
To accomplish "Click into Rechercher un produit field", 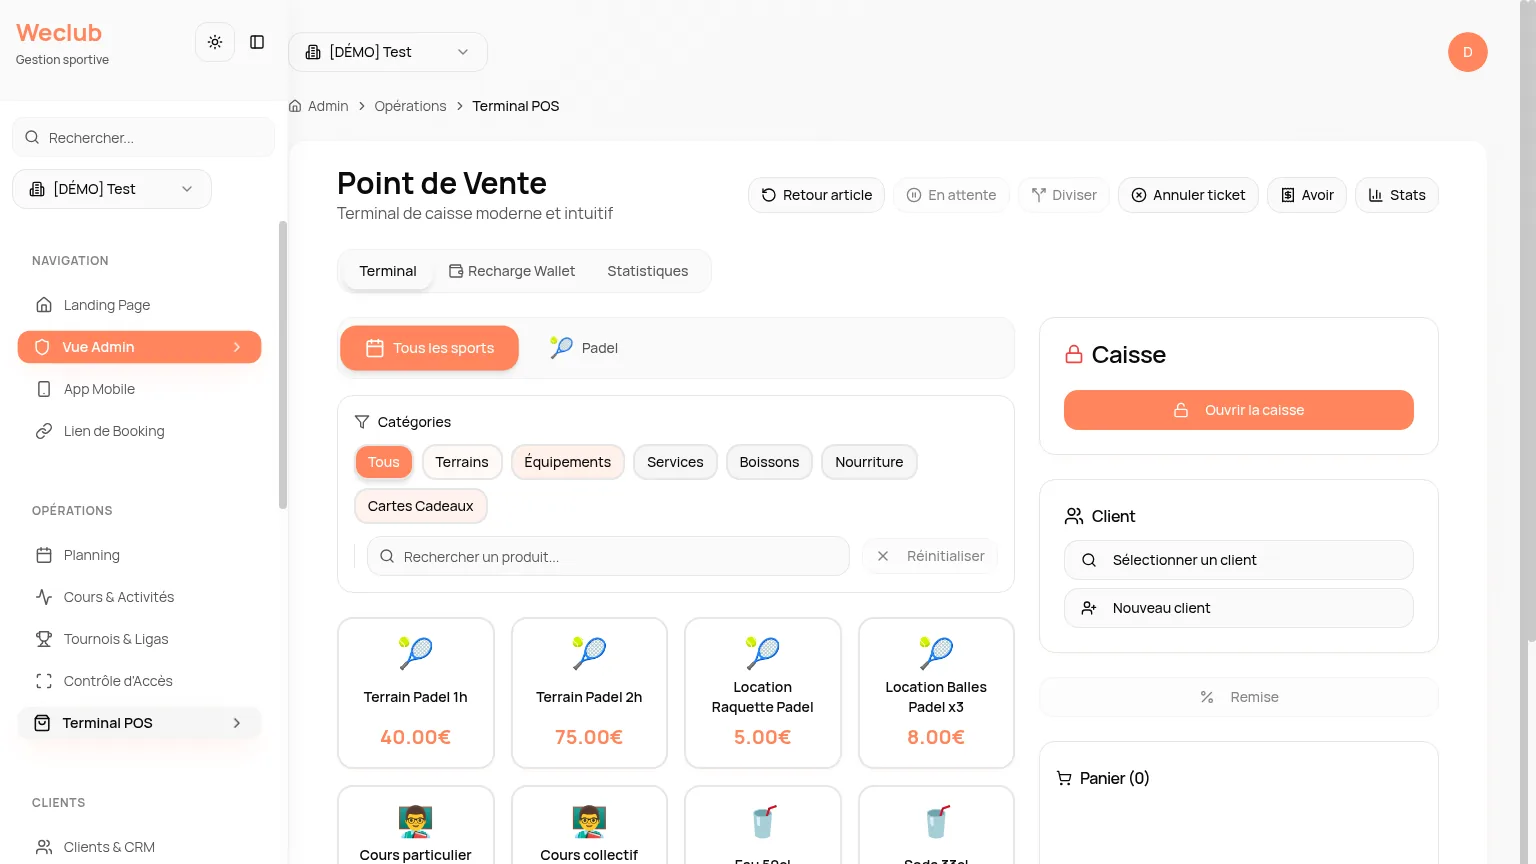I will click(608, 556).
